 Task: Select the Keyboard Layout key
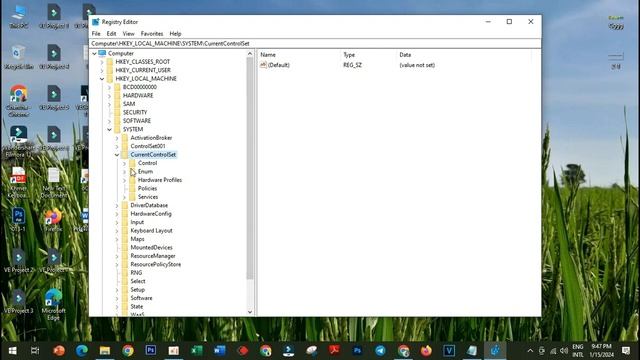[x=151, y=231]
